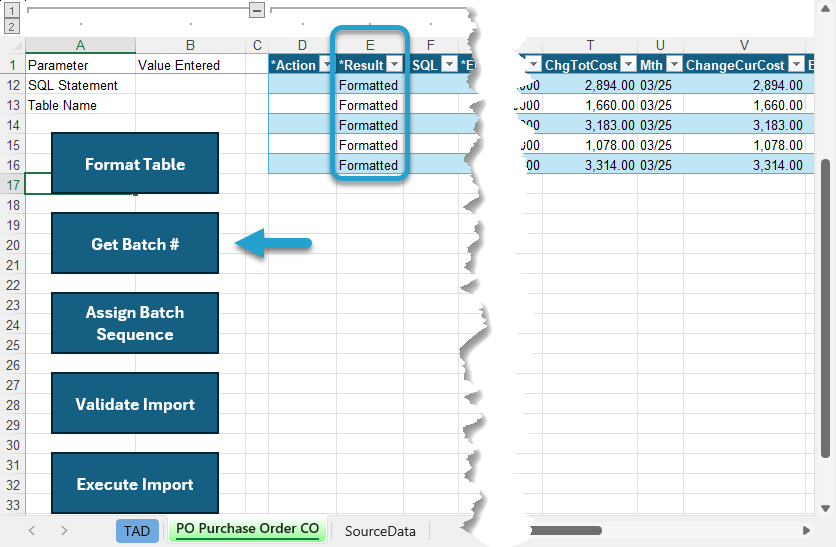Select column U header
Viewport: 836px width, 547px height.
660,45
